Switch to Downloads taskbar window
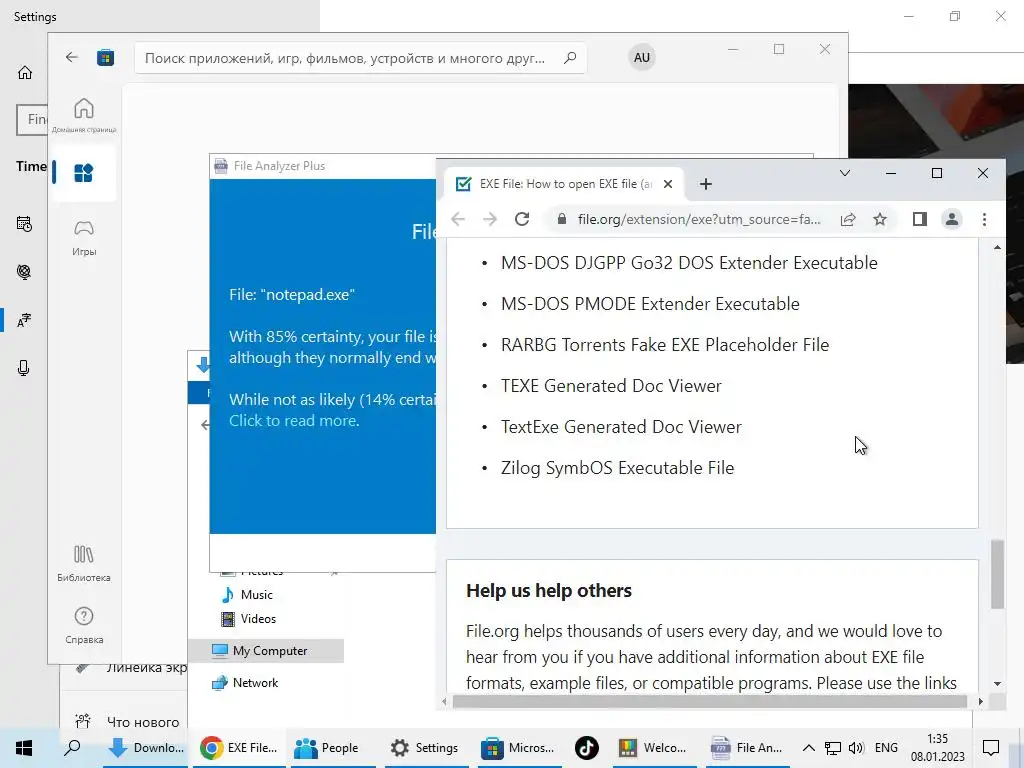 click(146, 748)
